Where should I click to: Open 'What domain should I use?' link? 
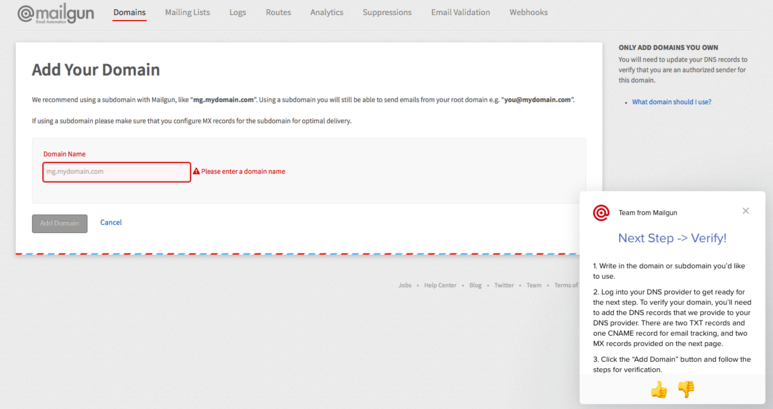click(671, 102)
